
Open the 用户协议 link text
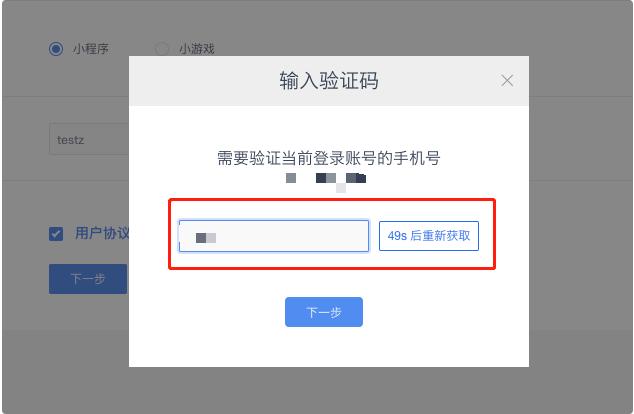102,233
